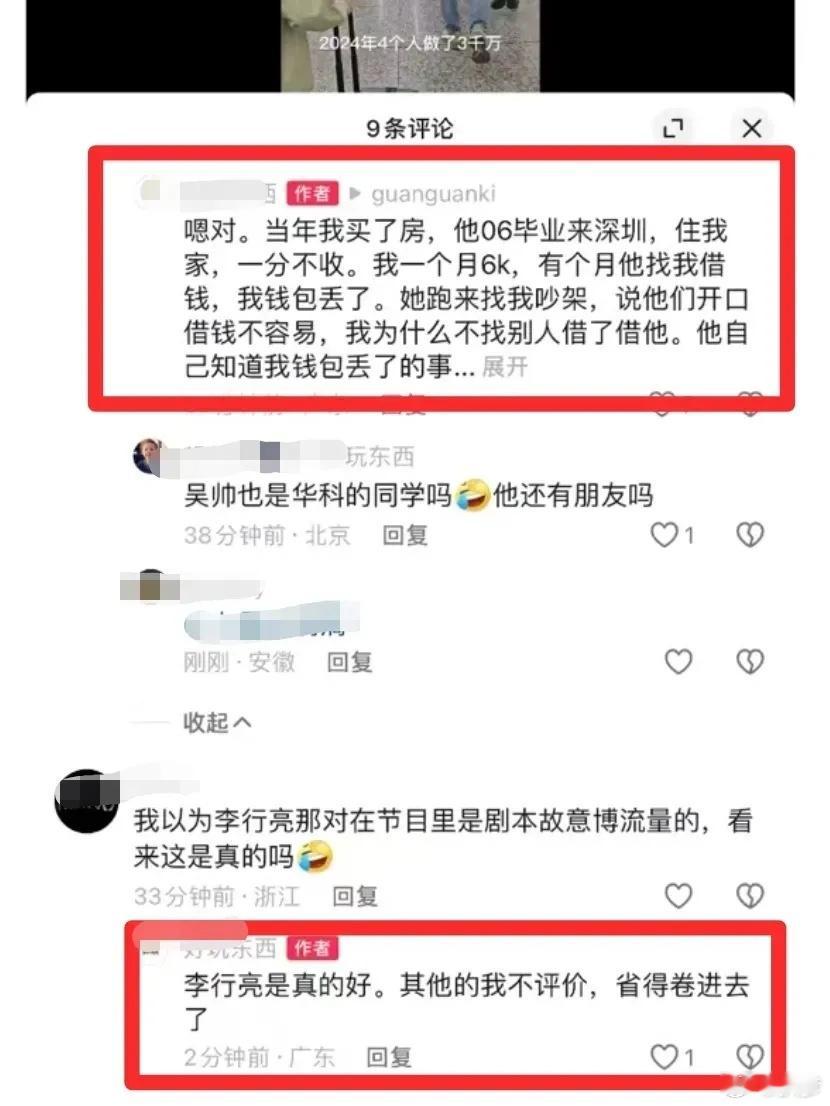
Task: Like the 李行亮 comment from 浙江
Action: (x=678, y=896)
